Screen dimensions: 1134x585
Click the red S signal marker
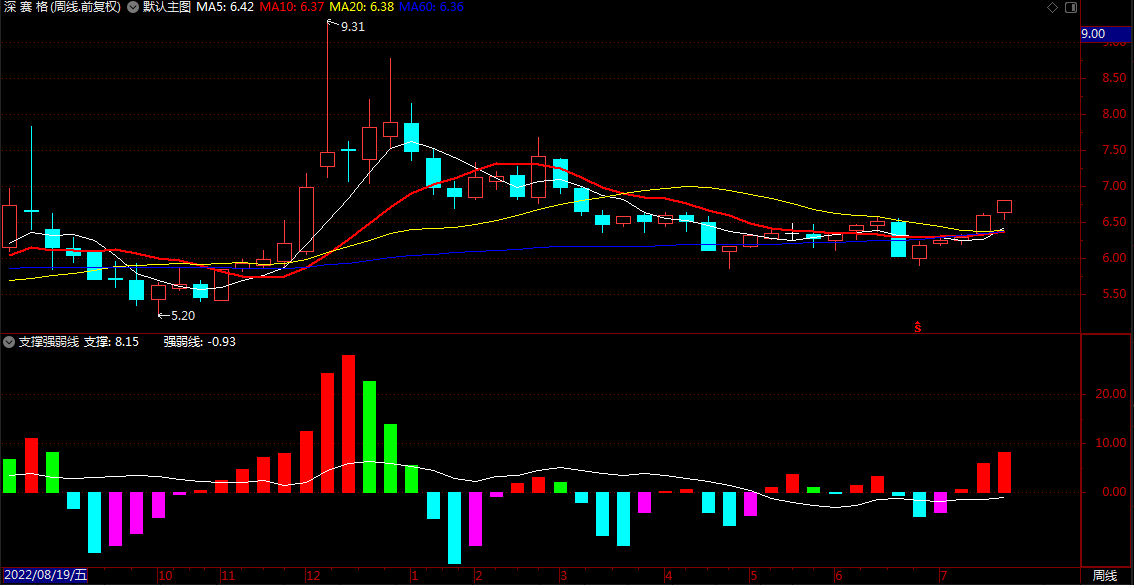click(917, 327)
